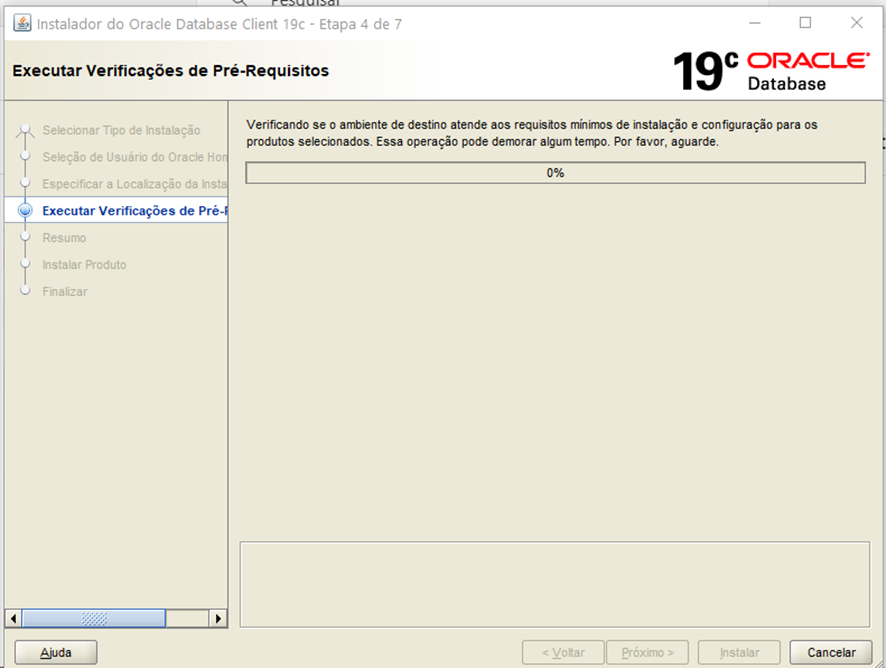Minimize the Oracle installer window

755,23
